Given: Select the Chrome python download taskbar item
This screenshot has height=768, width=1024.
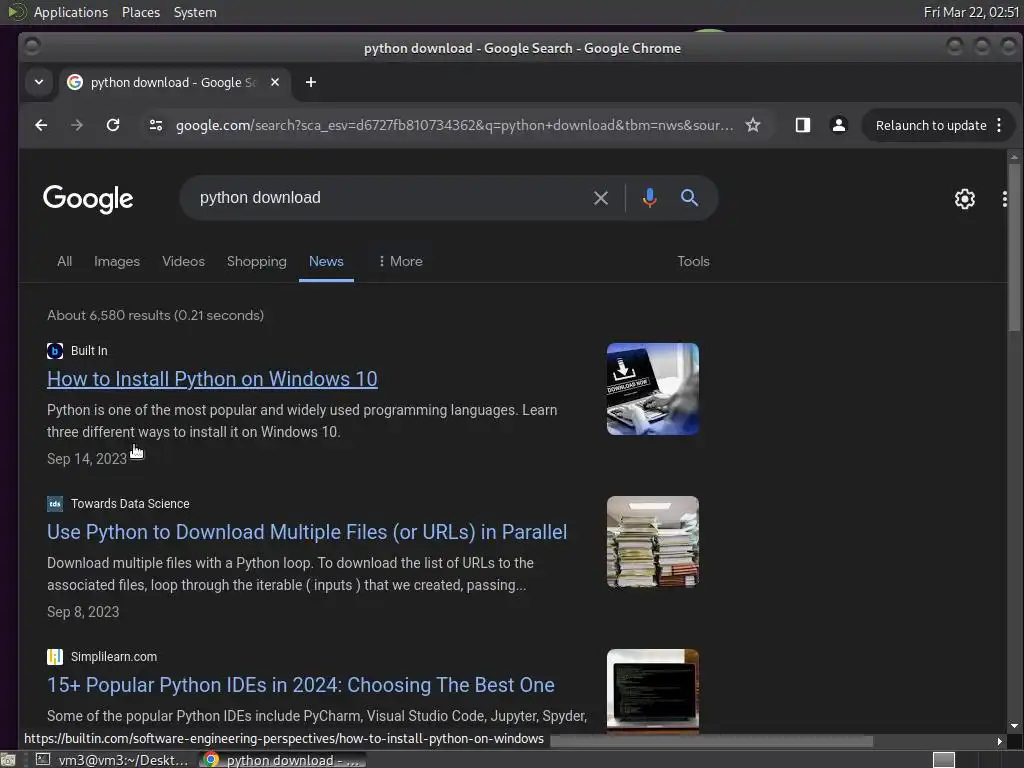Looking at the screenshot, I should click(x=282, y=760).
